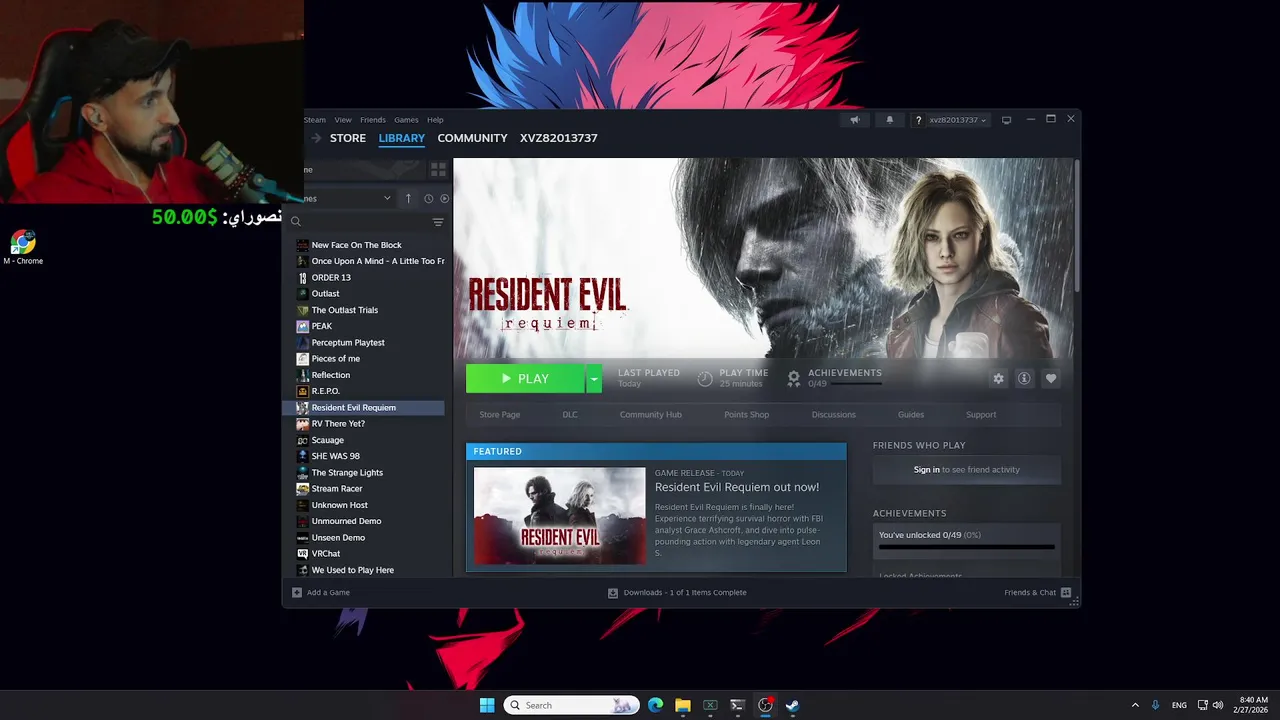Open 'Resident Evil Requiem out now!' headline
This screenshot has width=1280, height=720.
pyautogui.click(x=737, y=487)
